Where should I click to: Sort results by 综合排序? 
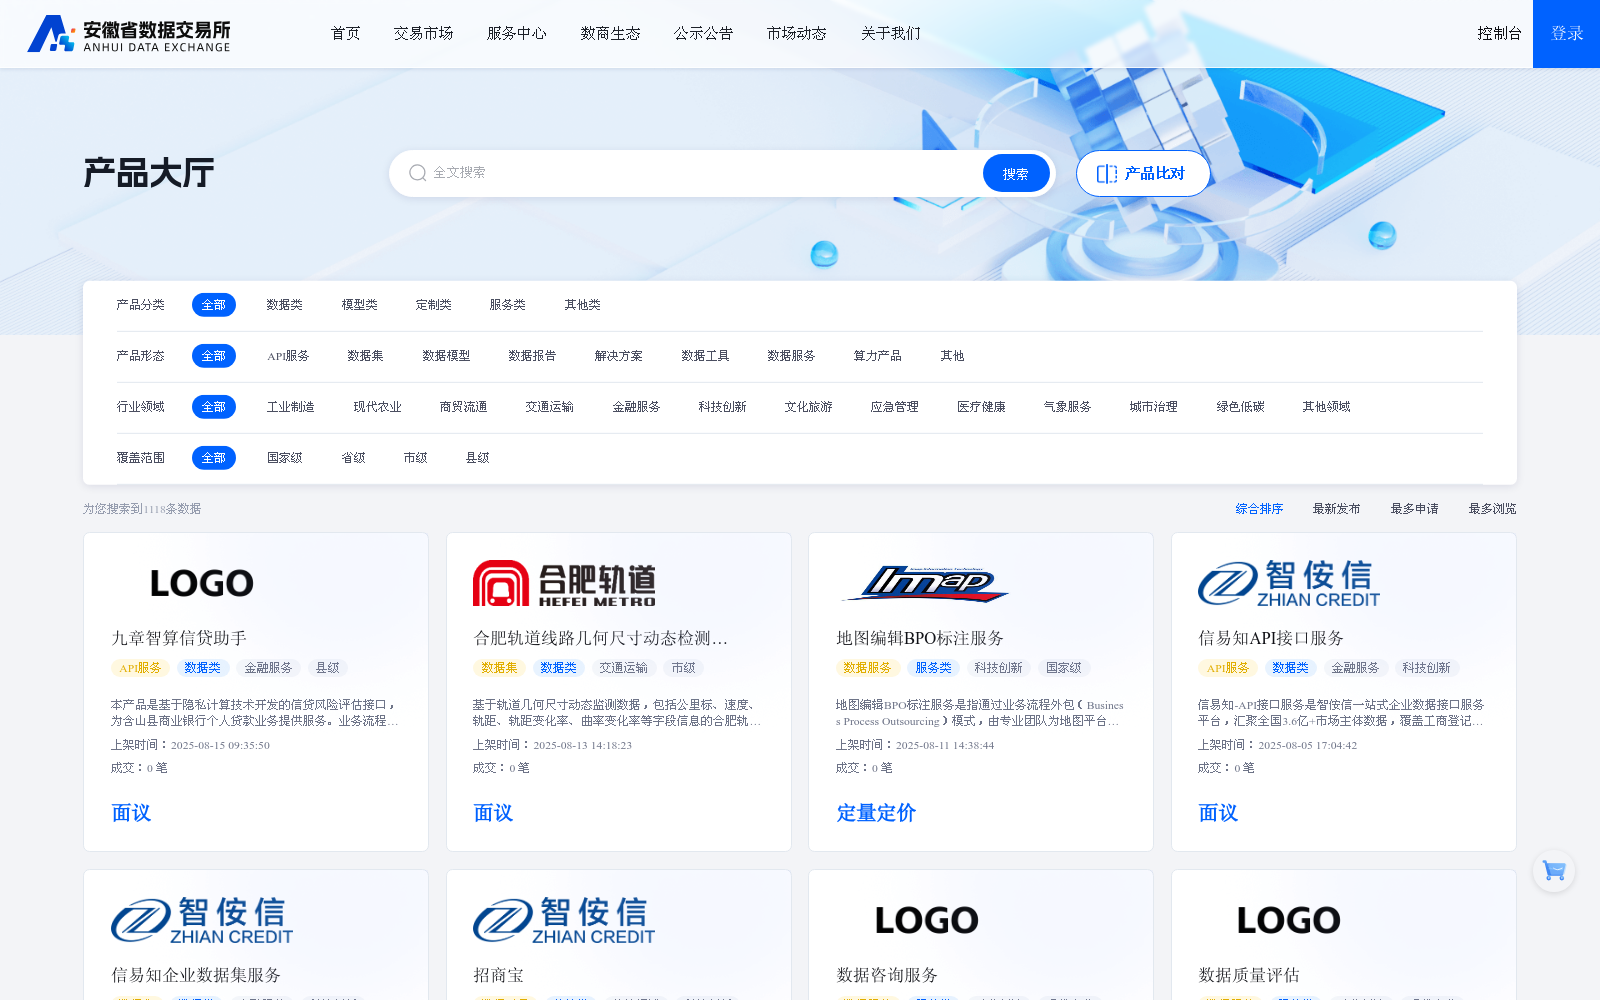pos(1259,509)
